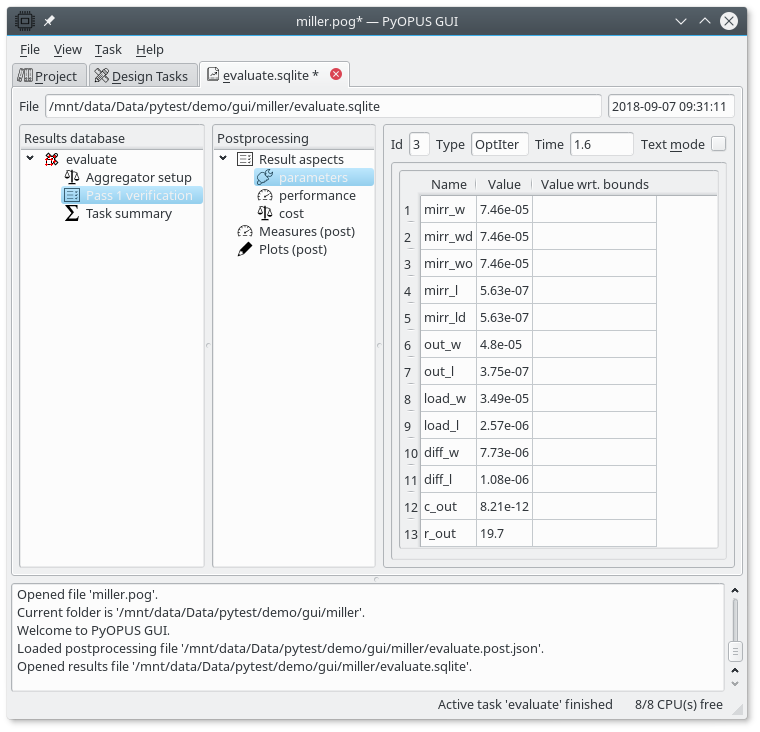Click the File path input field
Image resolution: width=760 pixels, height=732 pixels.
point(322,106)
